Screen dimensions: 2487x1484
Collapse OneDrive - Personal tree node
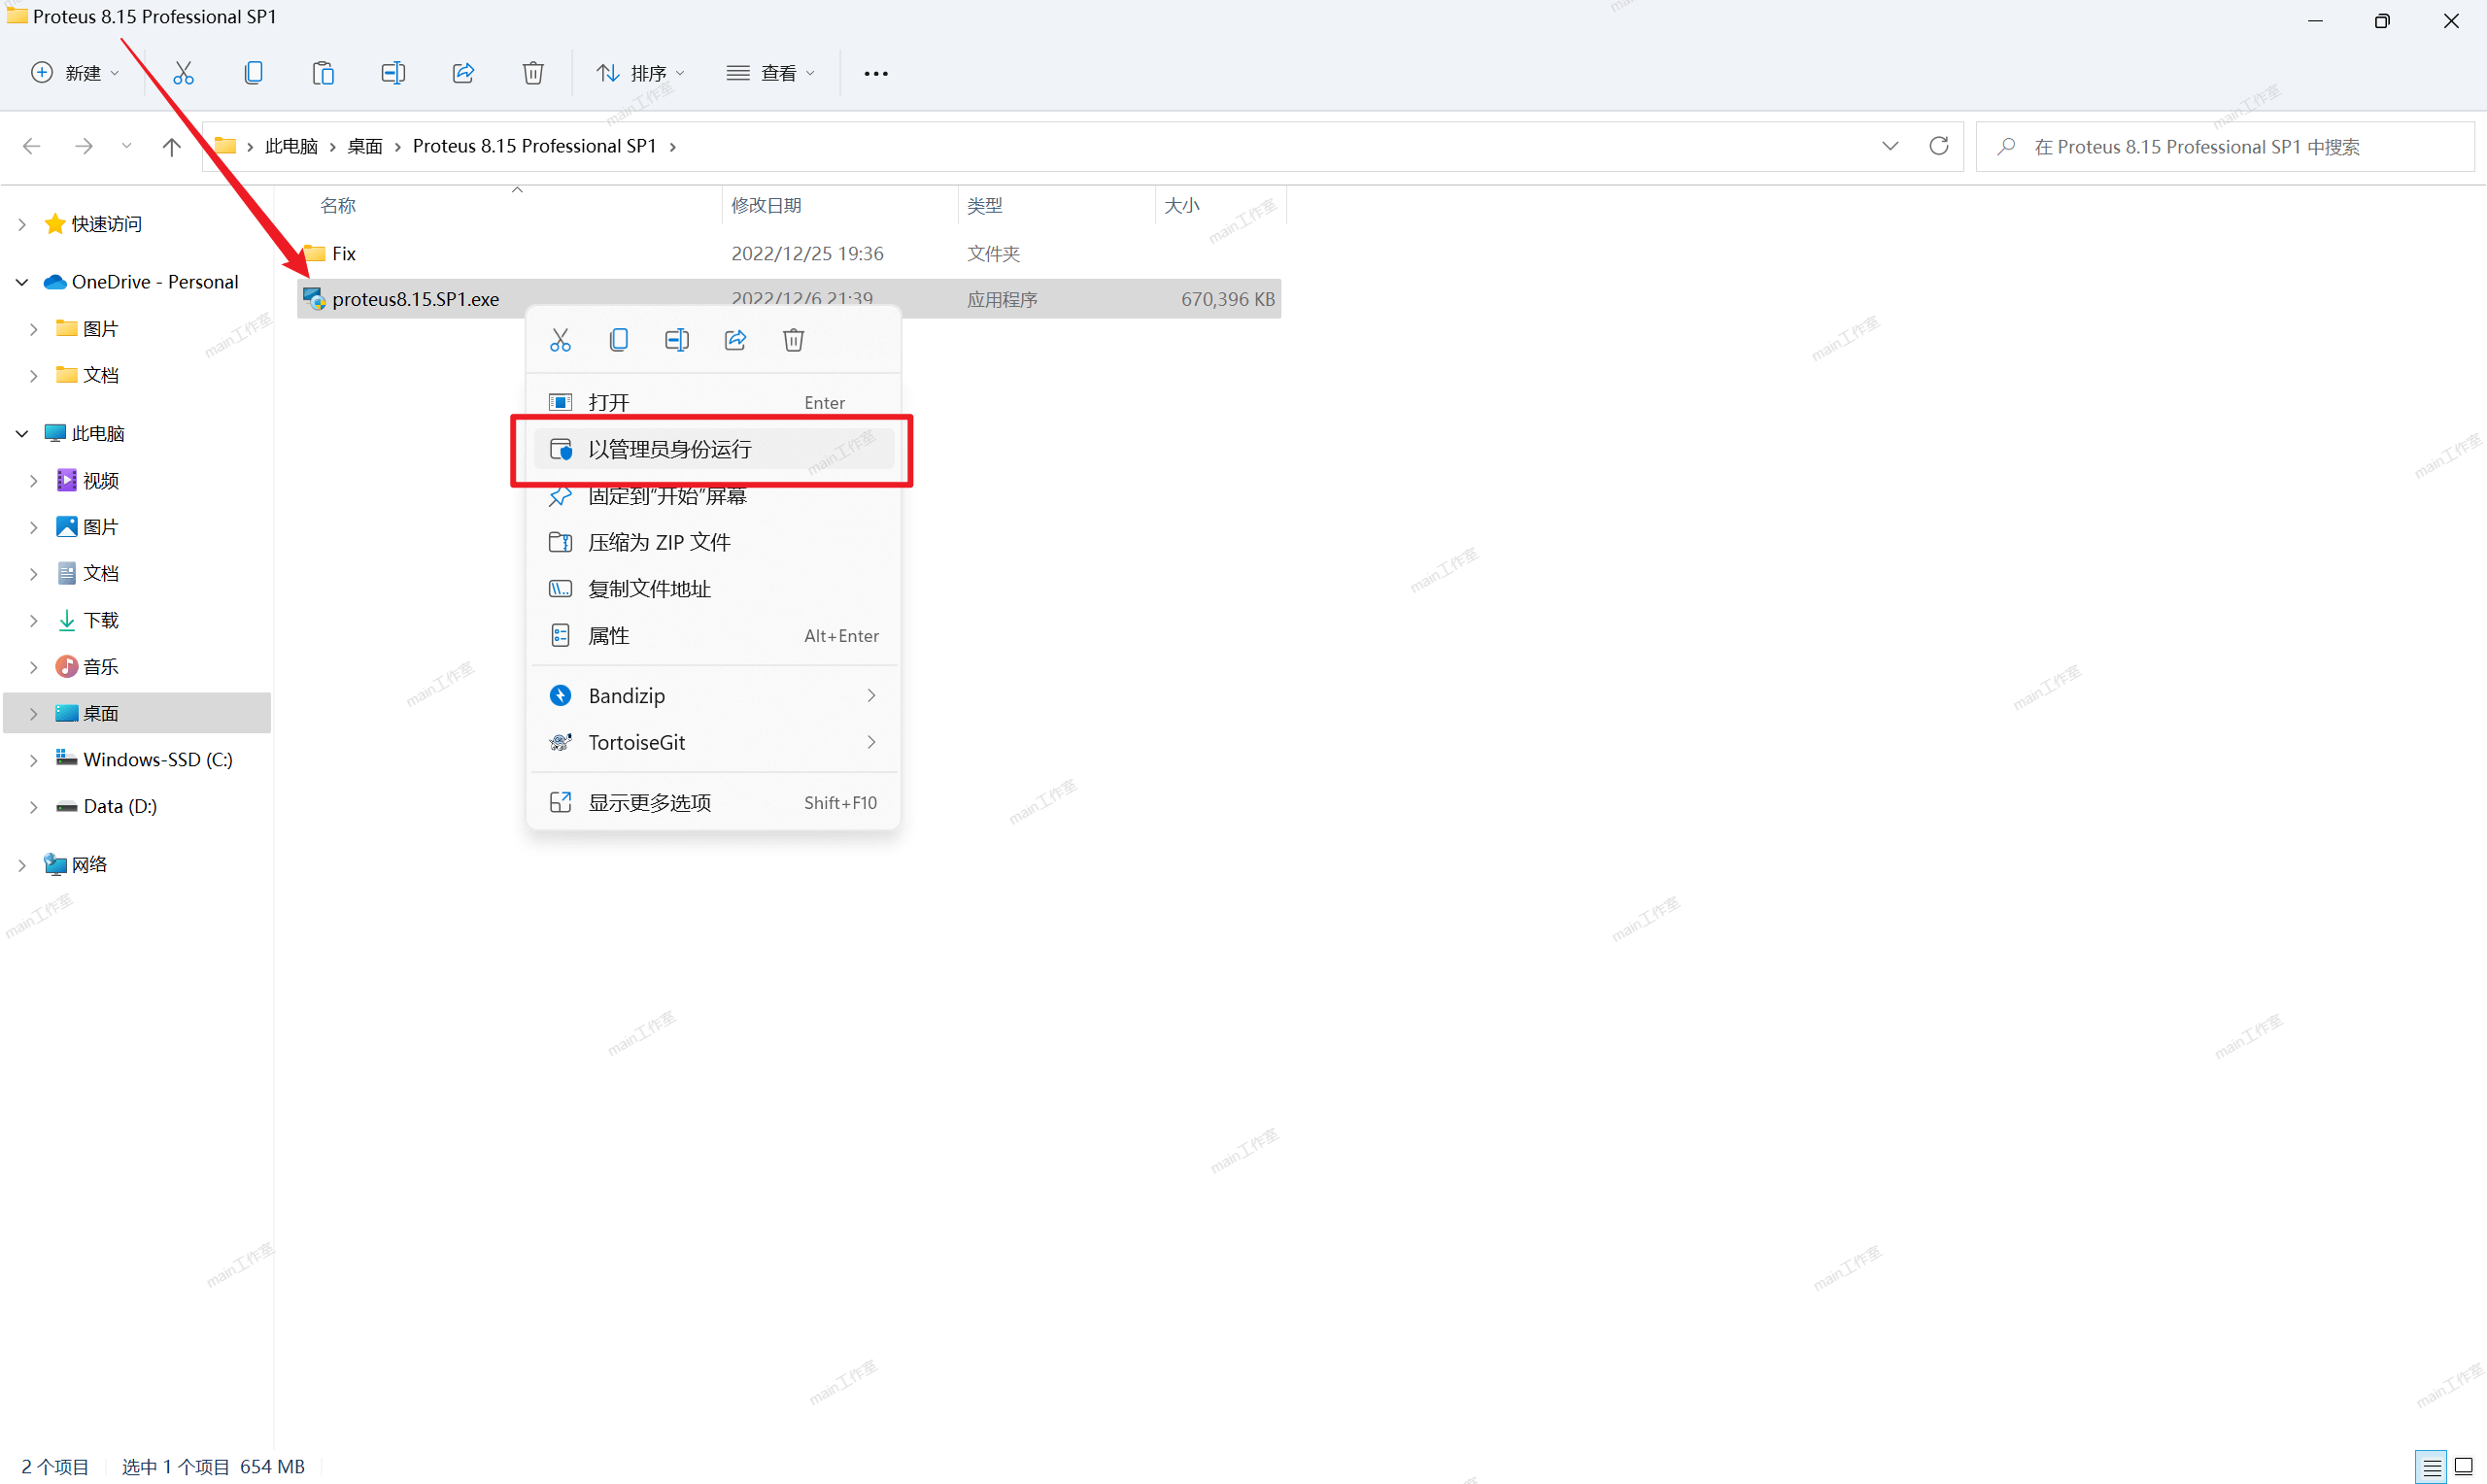[22, 282]
